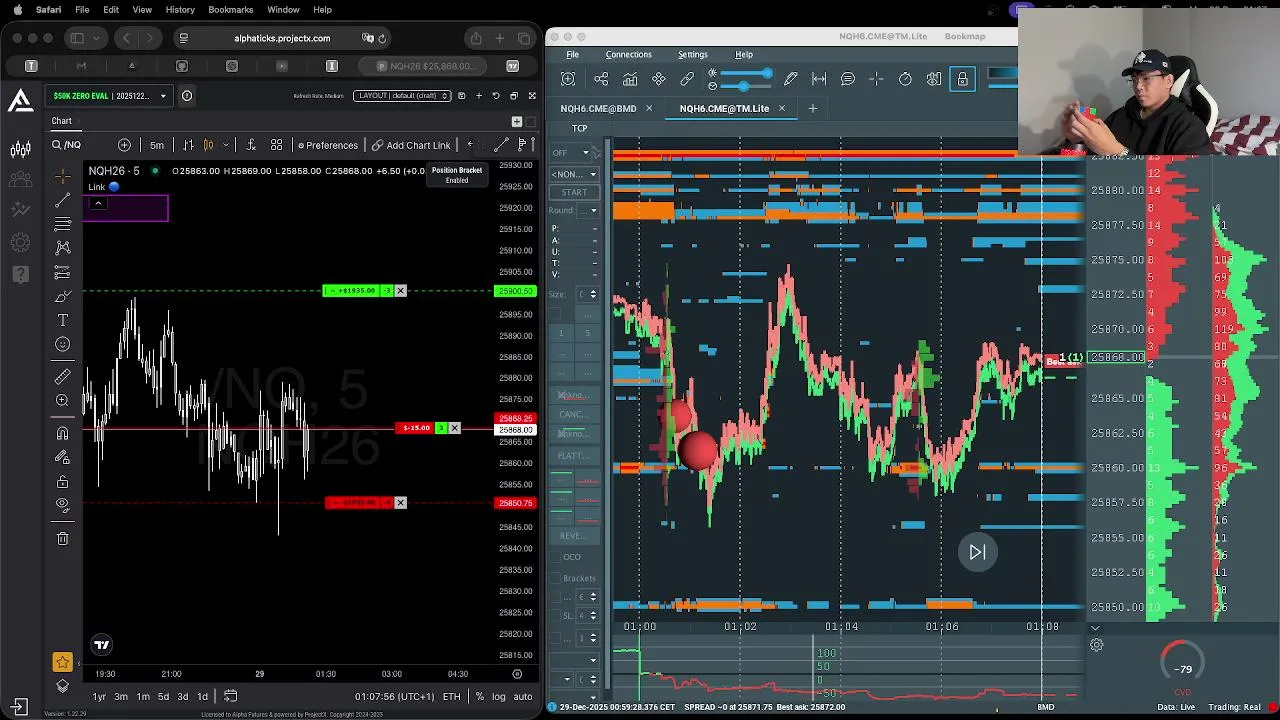Open the candlestick chart trading view icon
Image resolution: width=1280 pixels, height=720 pixels.
click(x=20, y=149)
